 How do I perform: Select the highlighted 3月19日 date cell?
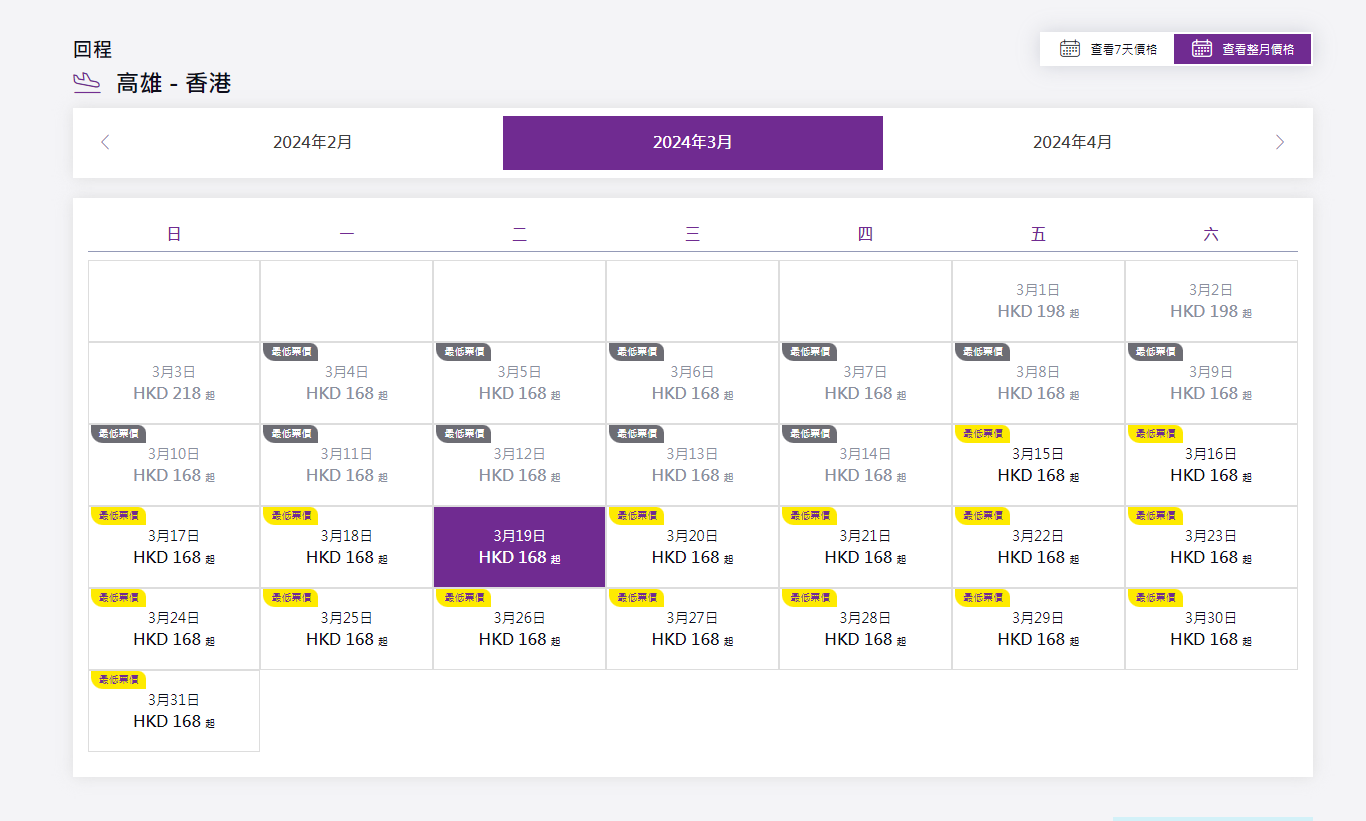coord(519,548)
